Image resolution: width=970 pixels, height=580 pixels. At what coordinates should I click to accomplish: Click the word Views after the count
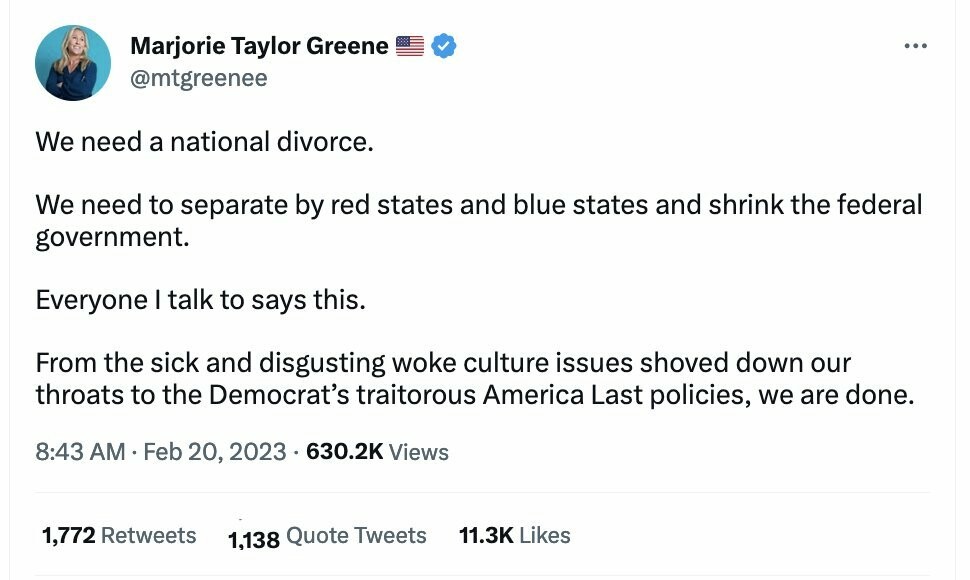(x=419, y=452)
